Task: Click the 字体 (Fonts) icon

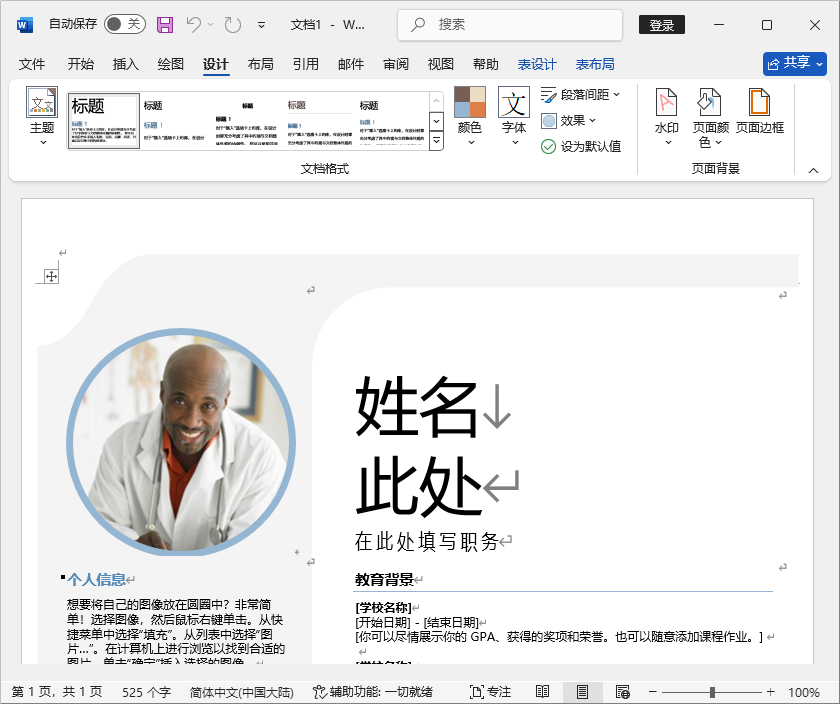Action: (512, 113)
